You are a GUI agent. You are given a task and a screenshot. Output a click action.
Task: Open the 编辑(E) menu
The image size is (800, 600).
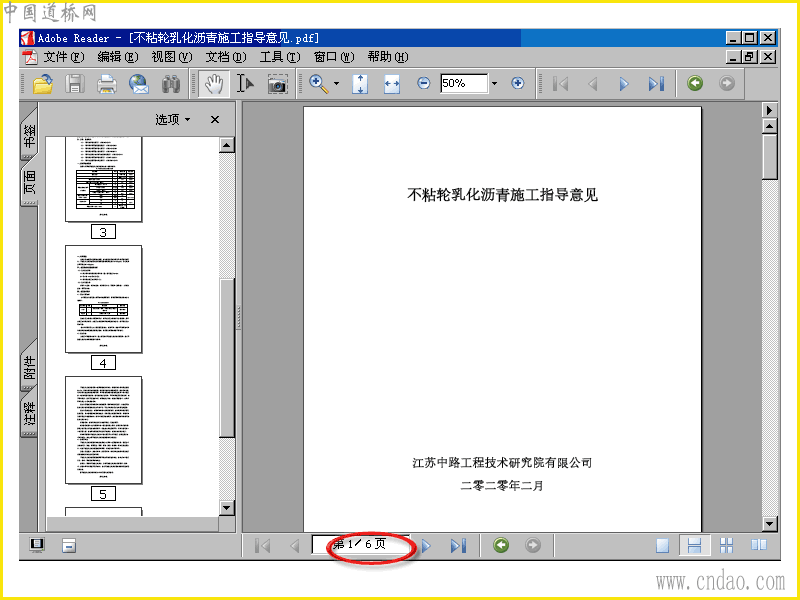click(x=118, y=57)
